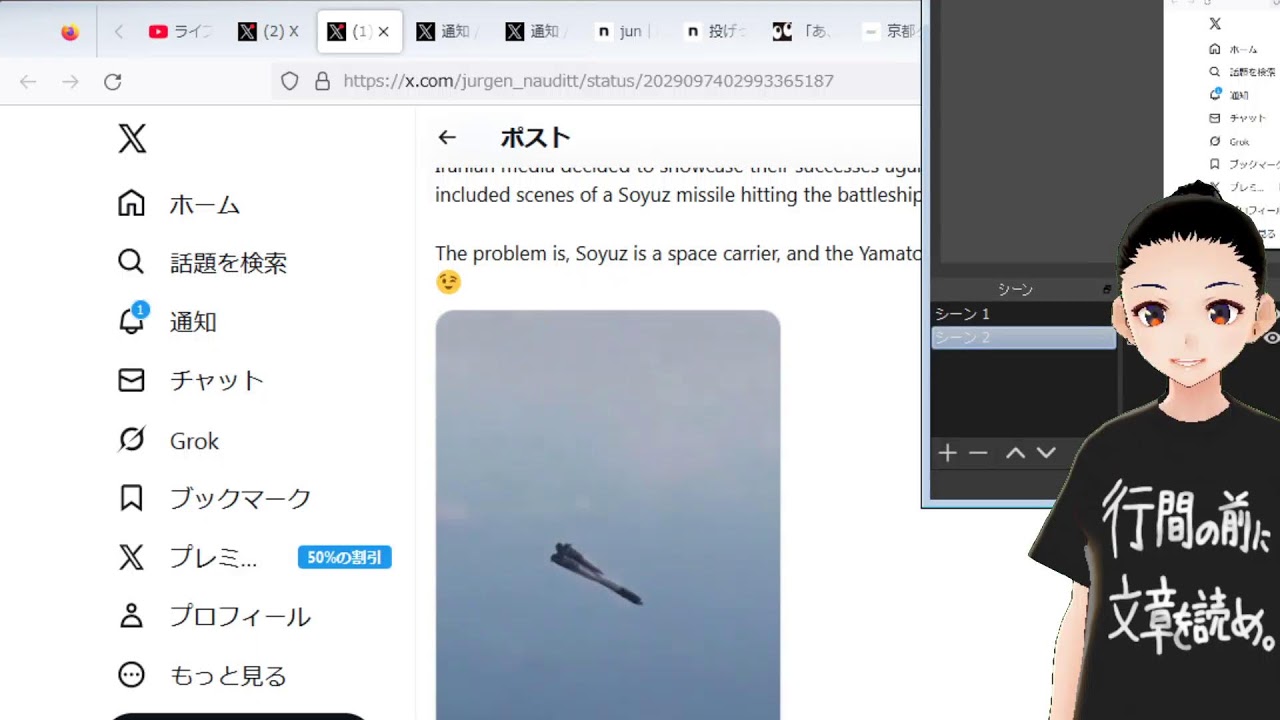Click the browser back arrow button
The image size is (1280, 720).
28,82
